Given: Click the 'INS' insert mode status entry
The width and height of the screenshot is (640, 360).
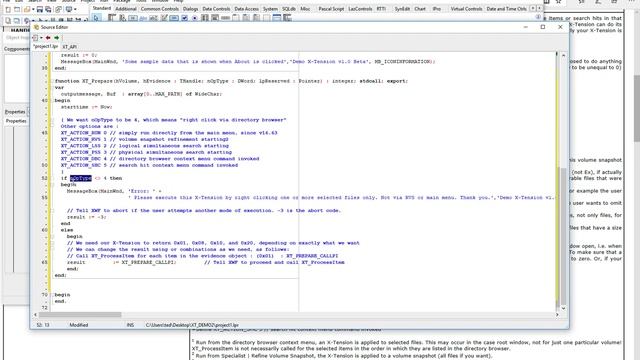Looking at the screenshot, I should [130, 325].
